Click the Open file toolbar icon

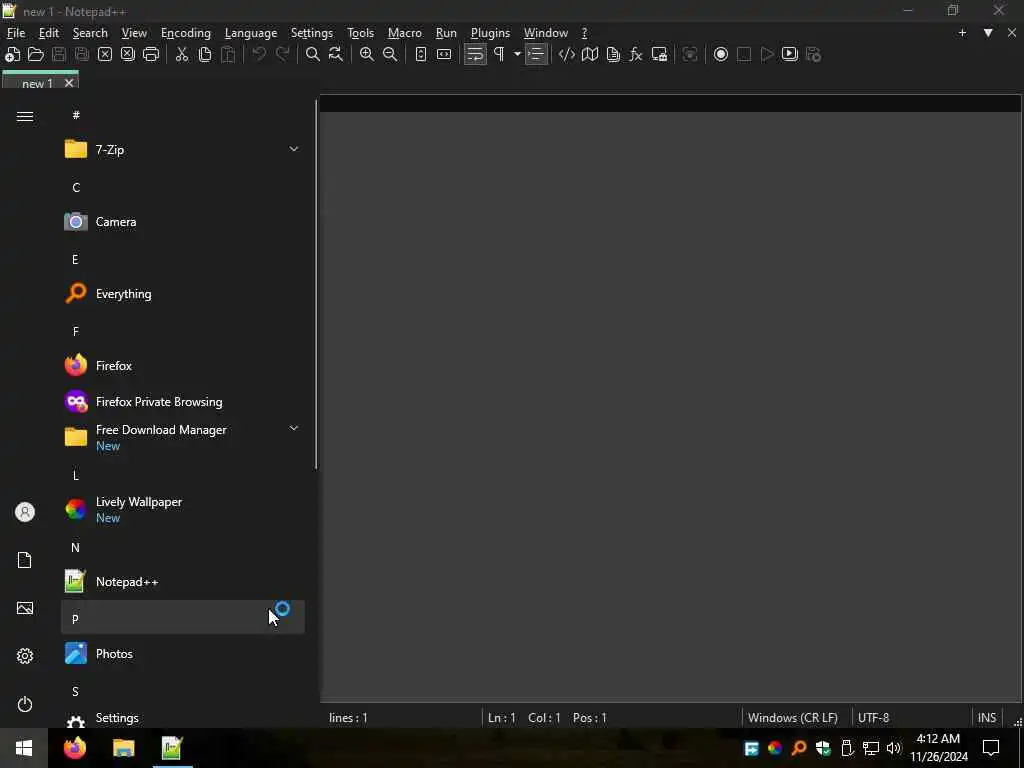click(x=35, y=55)
